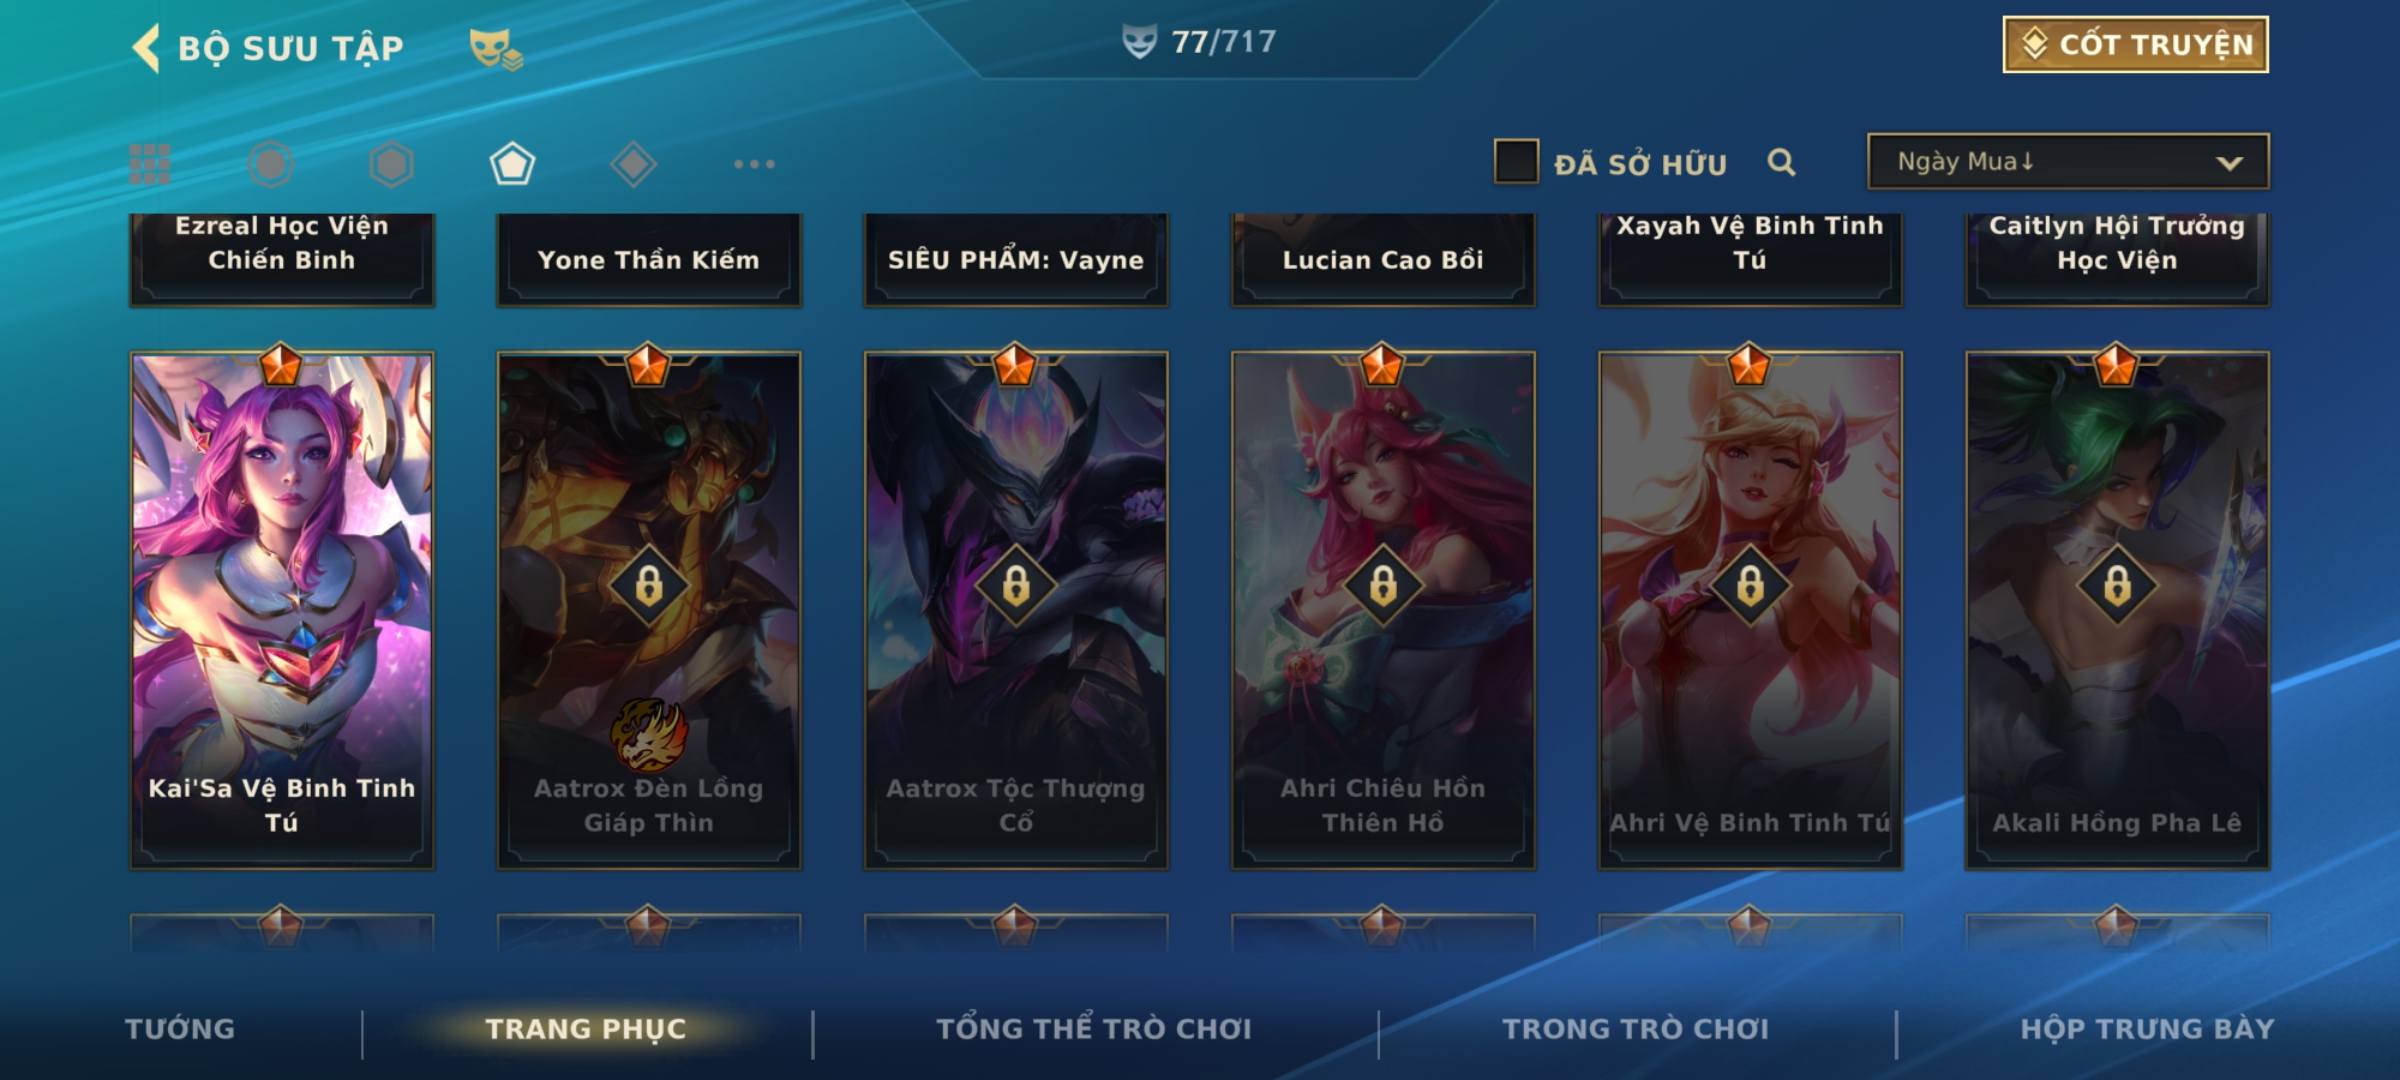
Task: Select the second hexagon rarity filter
Action: click(x=391, y=164)
